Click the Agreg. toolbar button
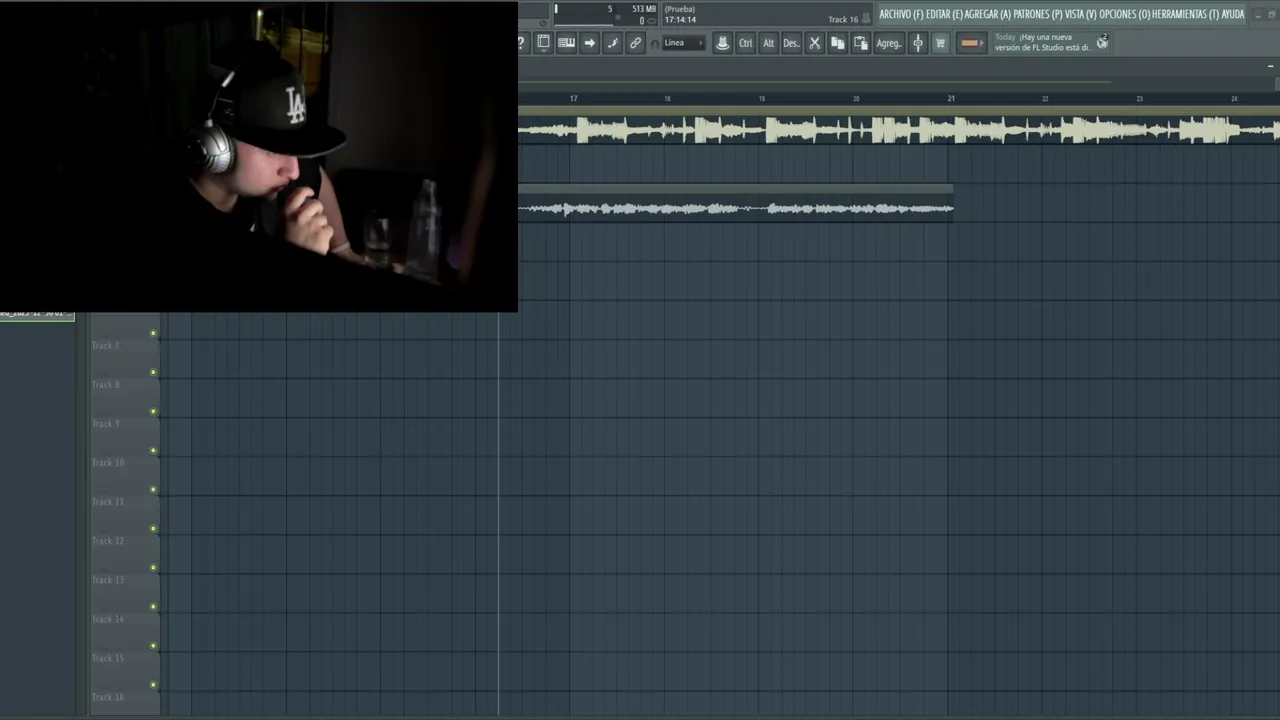This screenshot has height=720, width=1280. [888, 43]
